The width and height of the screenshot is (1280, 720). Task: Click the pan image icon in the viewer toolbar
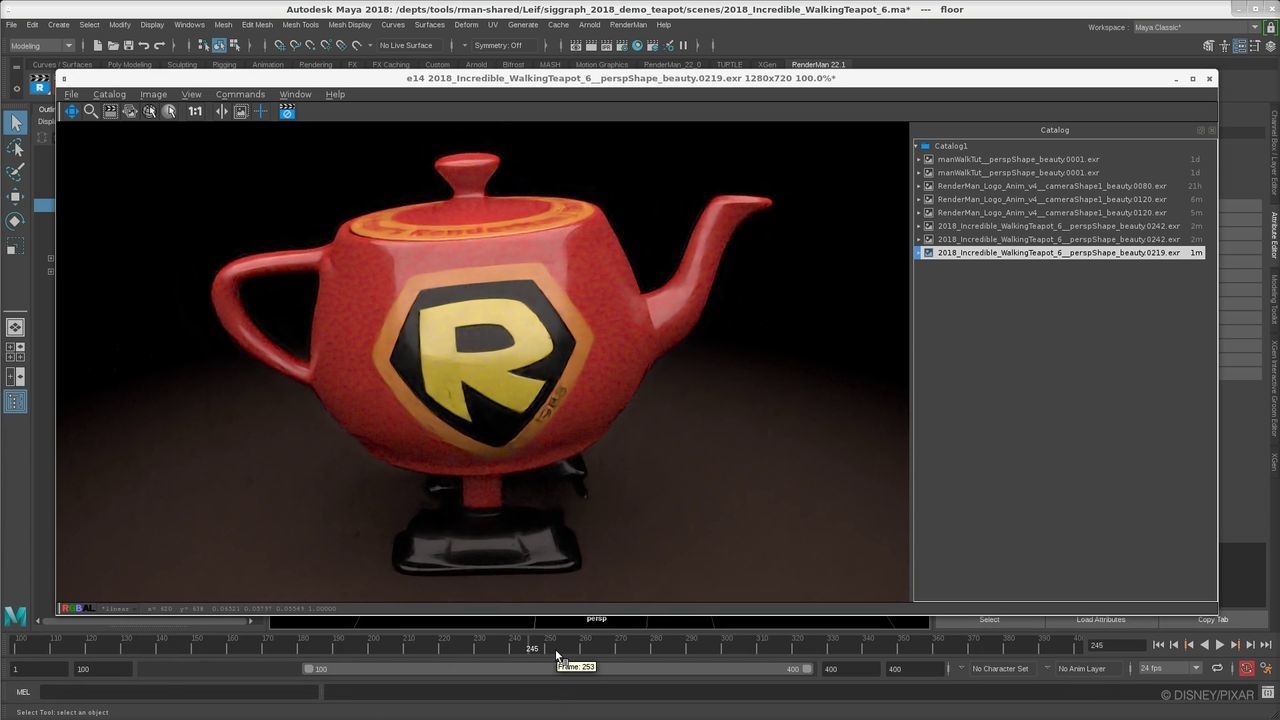click(x=72, y=111)
